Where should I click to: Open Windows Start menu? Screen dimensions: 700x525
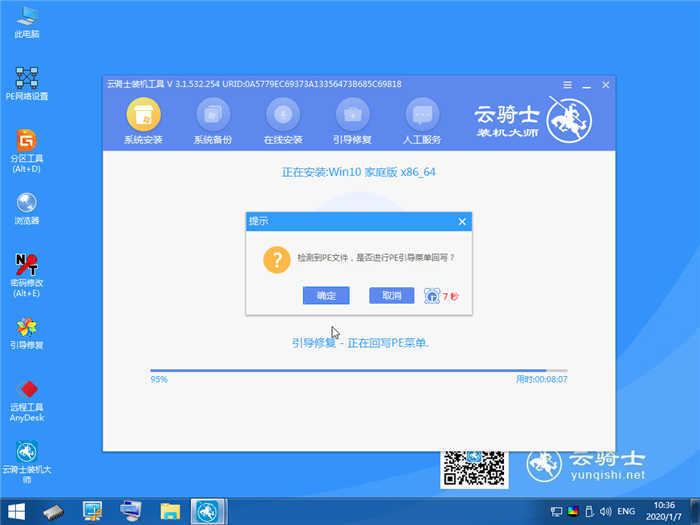click(x=17, y=512)
